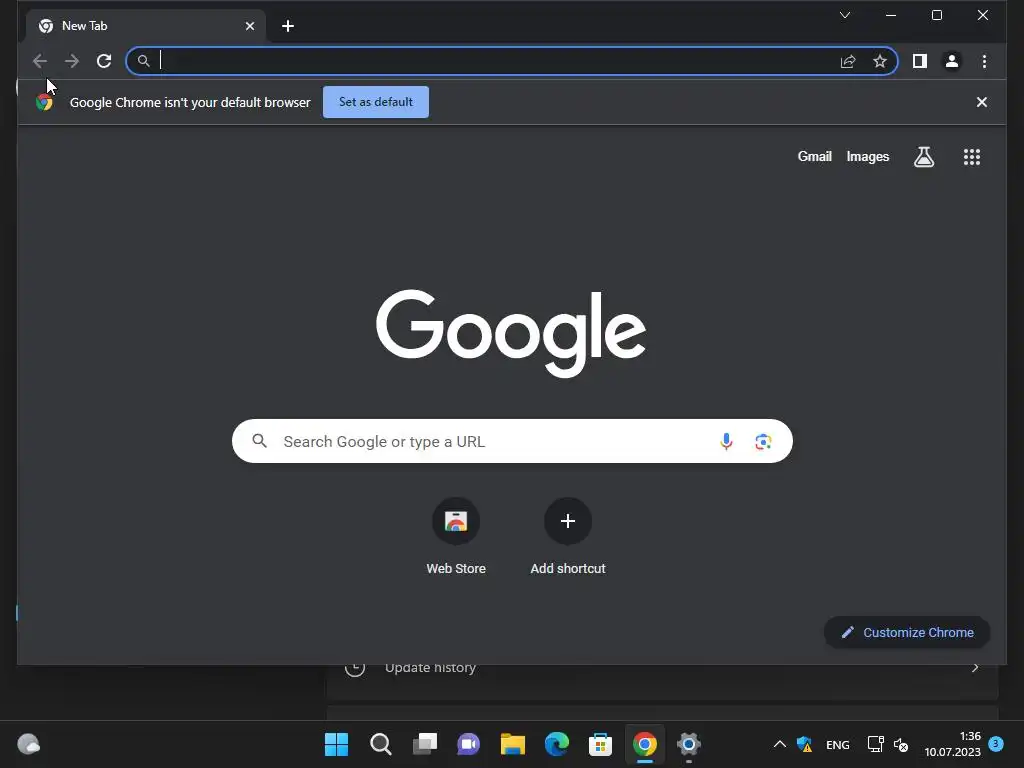Select the New Tab tab
1024x768 pixels.
pos(146,26)
